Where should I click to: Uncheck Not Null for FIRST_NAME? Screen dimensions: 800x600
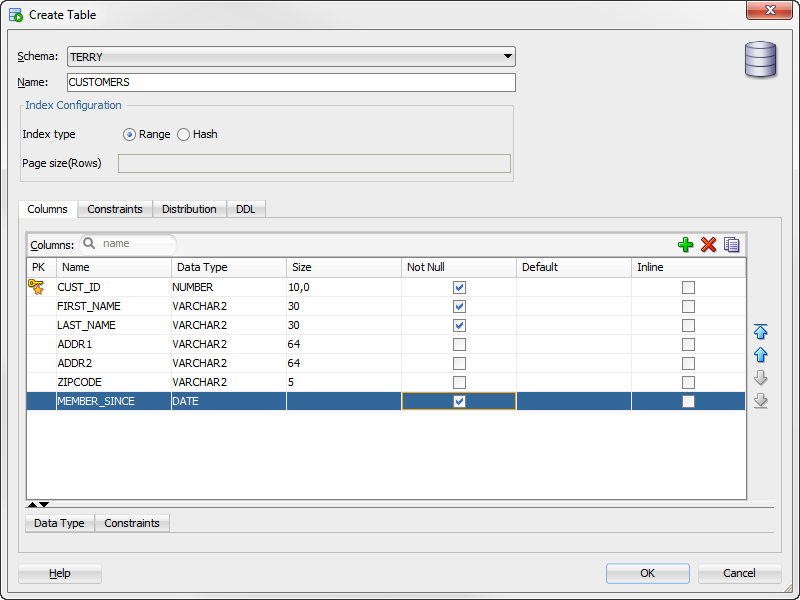[459, 306]
